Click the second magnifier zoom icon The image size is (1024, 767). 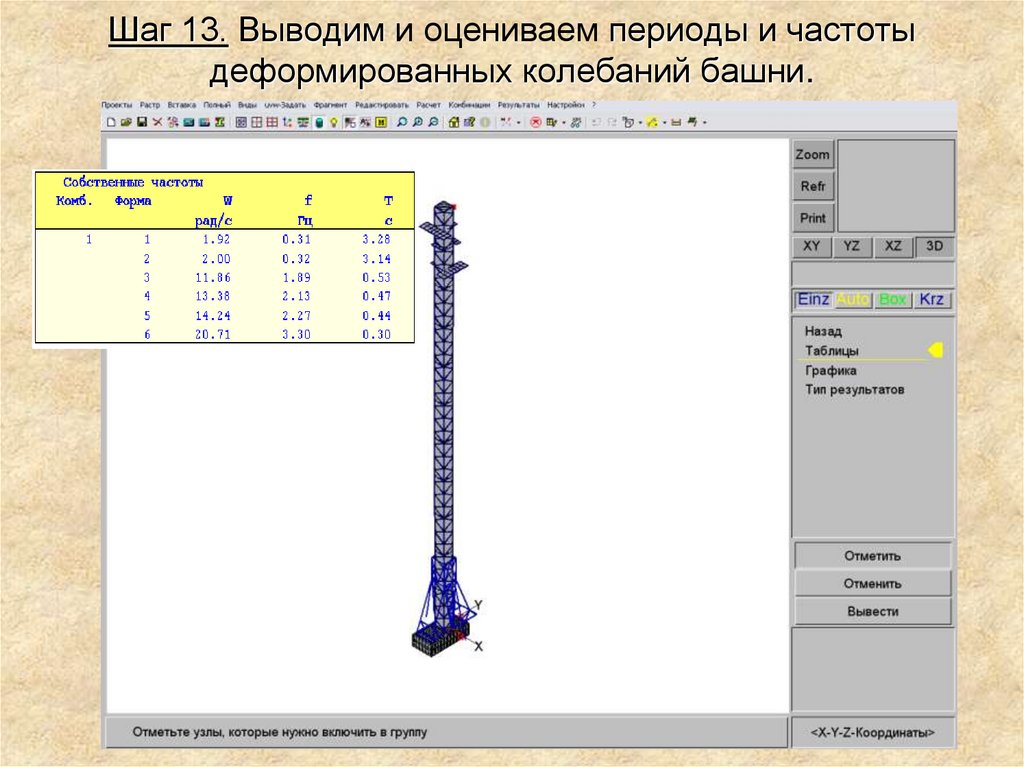[x=417, y=122]
